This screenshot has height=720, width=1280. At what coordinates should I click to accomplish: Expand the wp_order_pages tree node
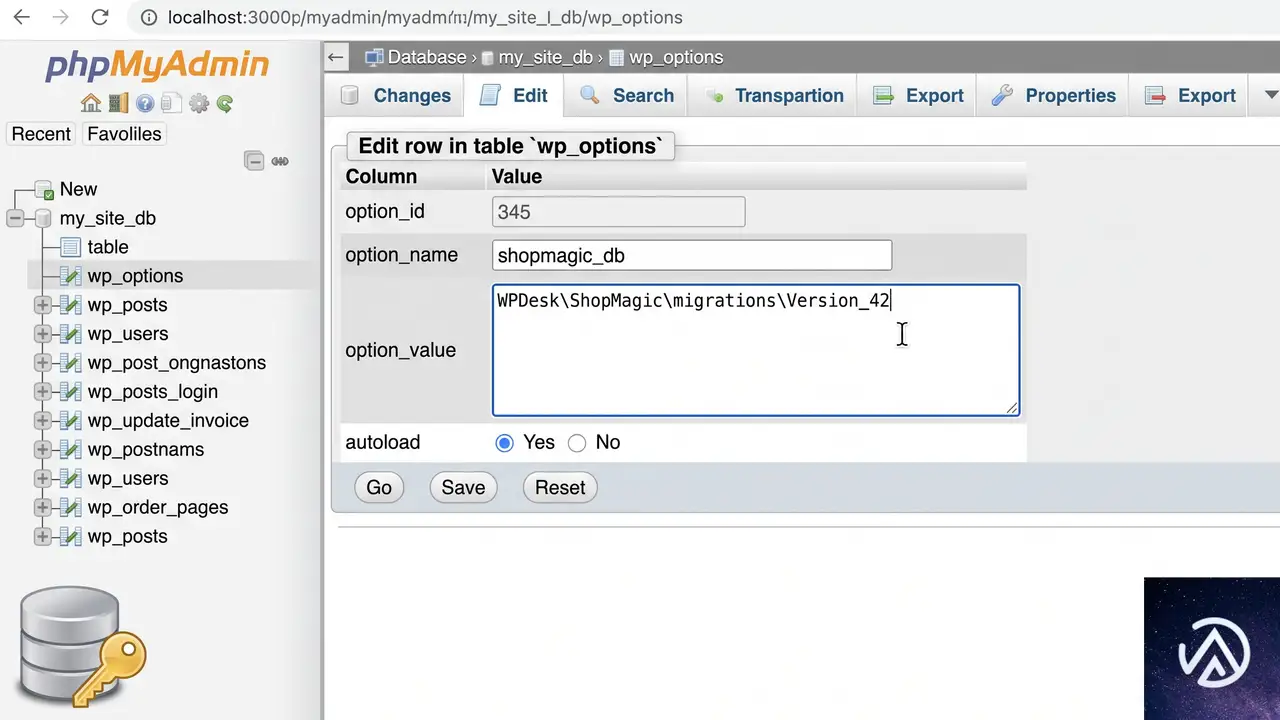tap(42, 508)
